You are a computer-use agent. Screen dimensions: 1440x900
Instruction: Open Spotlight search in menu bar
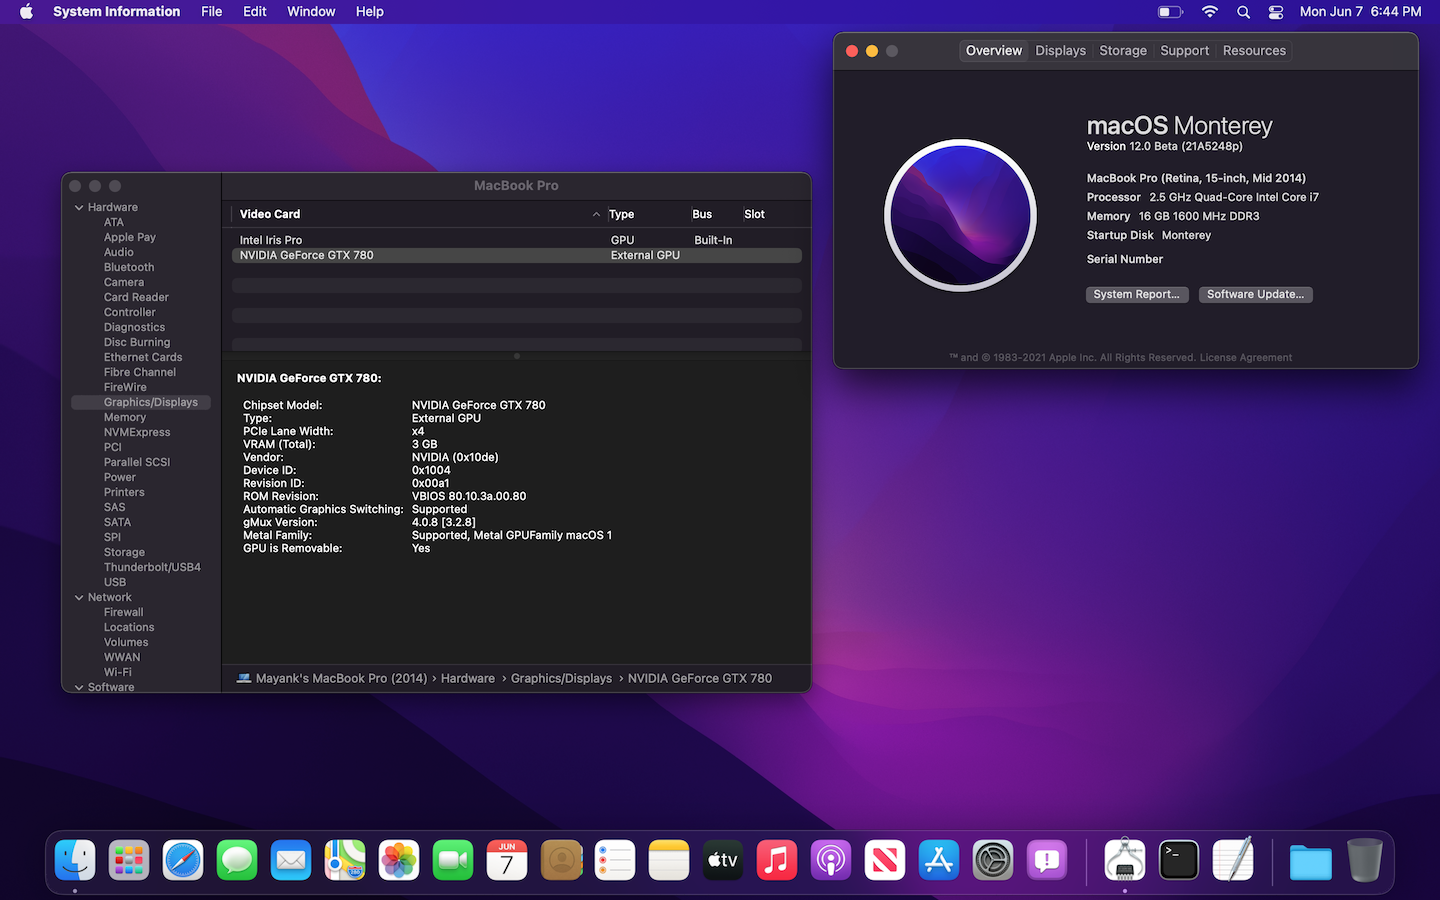coord(1243,12)
